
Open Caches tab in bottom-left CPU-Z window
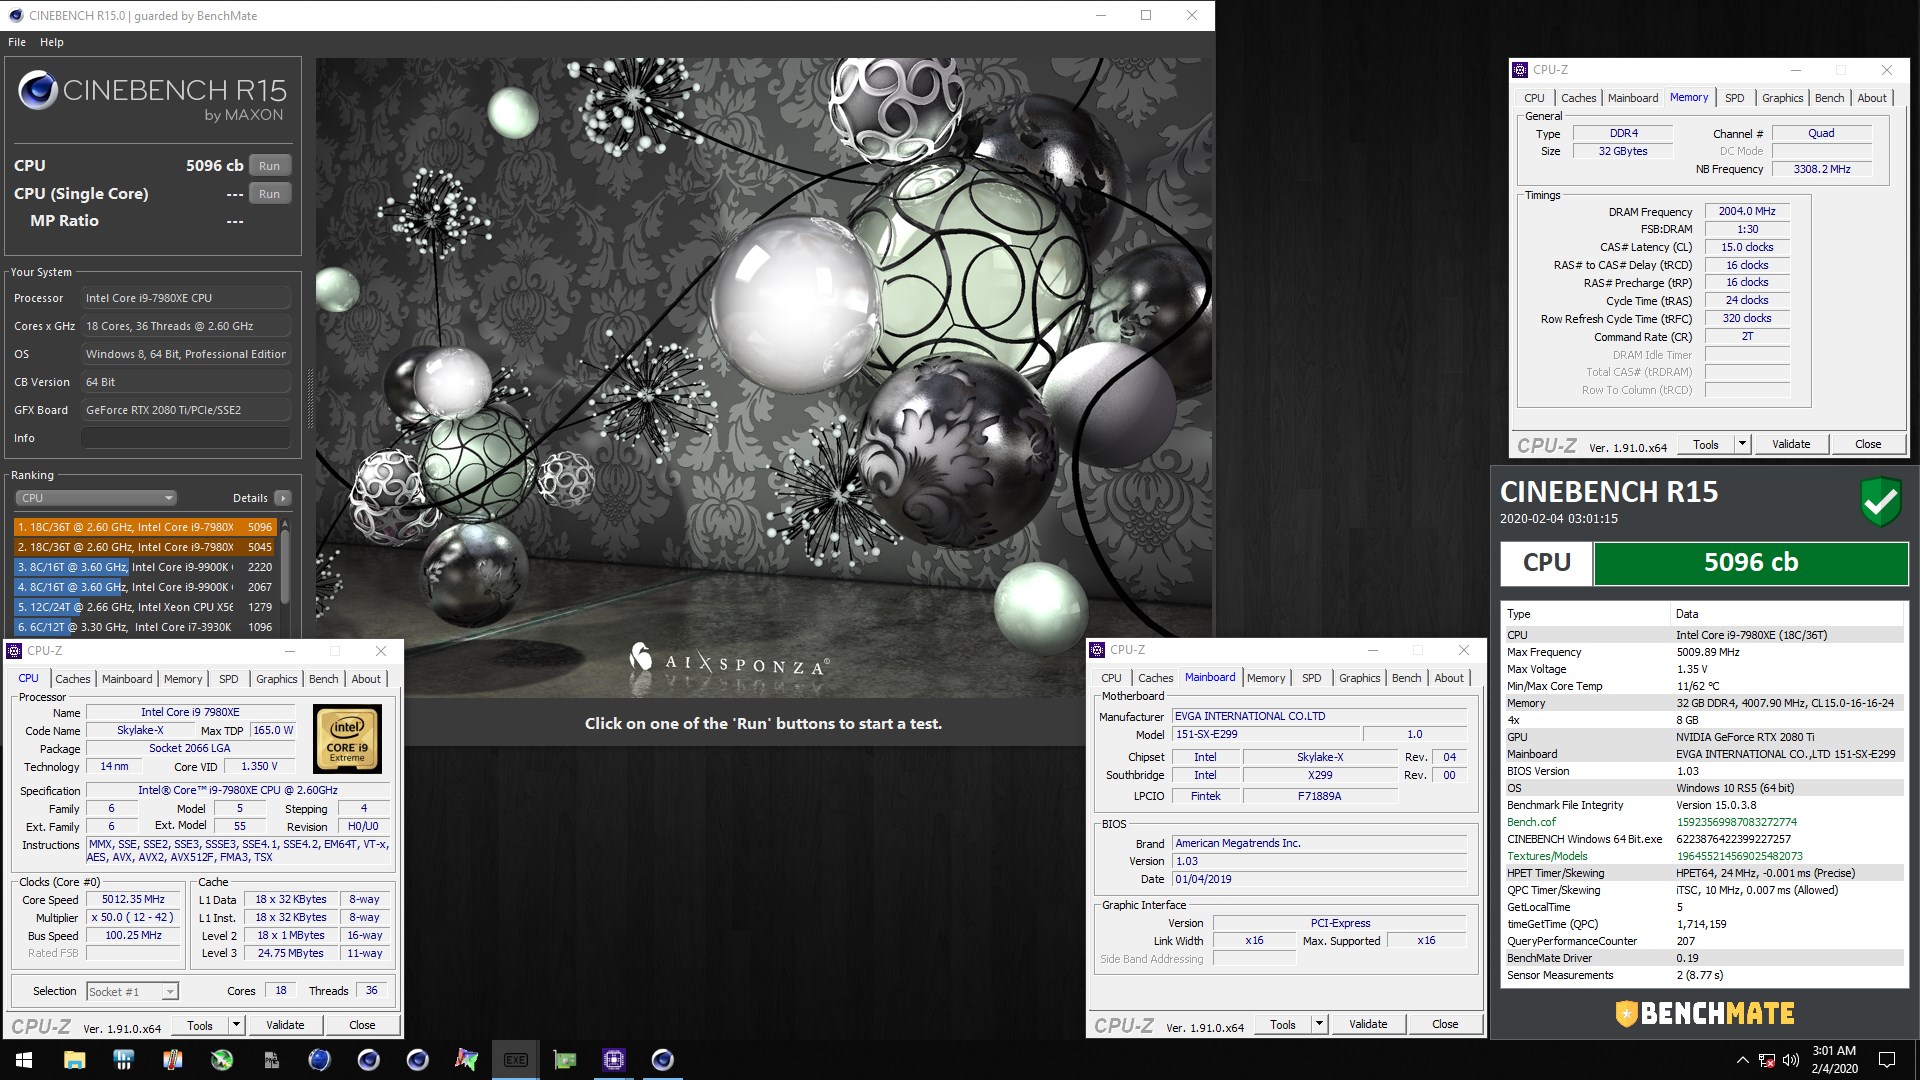coord(72,679)
